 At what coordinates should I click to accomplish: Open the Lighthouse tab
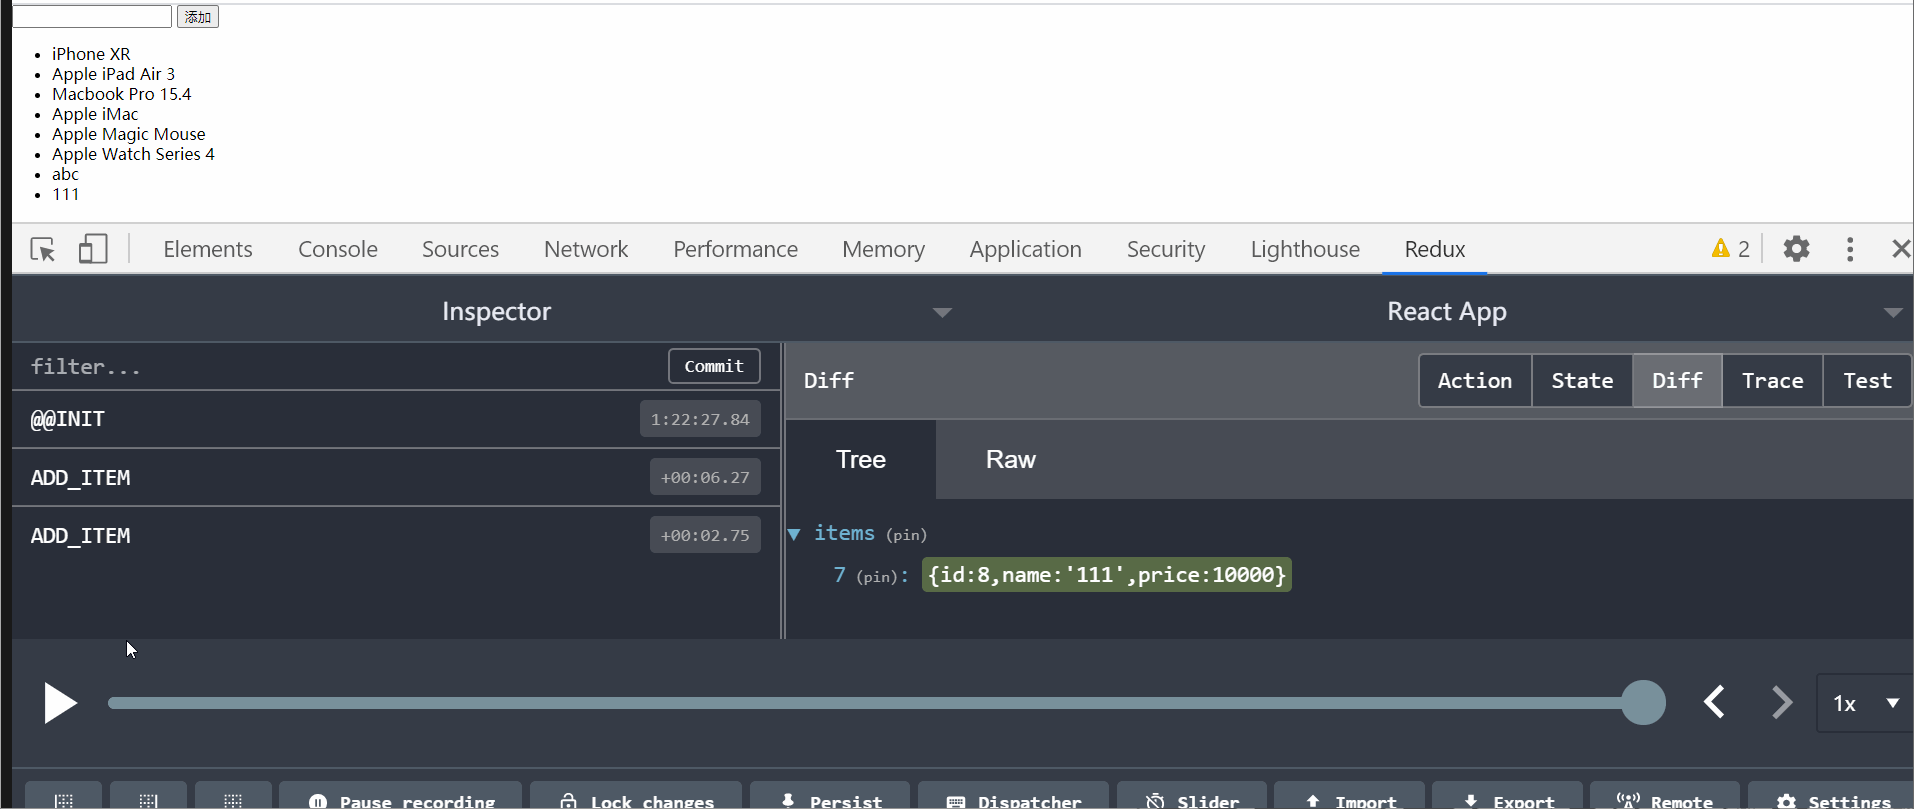click(1305, 249)
